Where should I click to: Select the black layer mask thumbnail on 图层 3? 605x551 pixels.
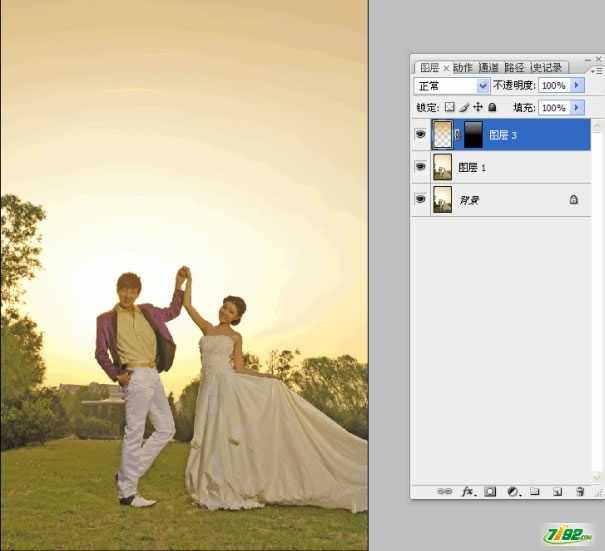[472, 135]
